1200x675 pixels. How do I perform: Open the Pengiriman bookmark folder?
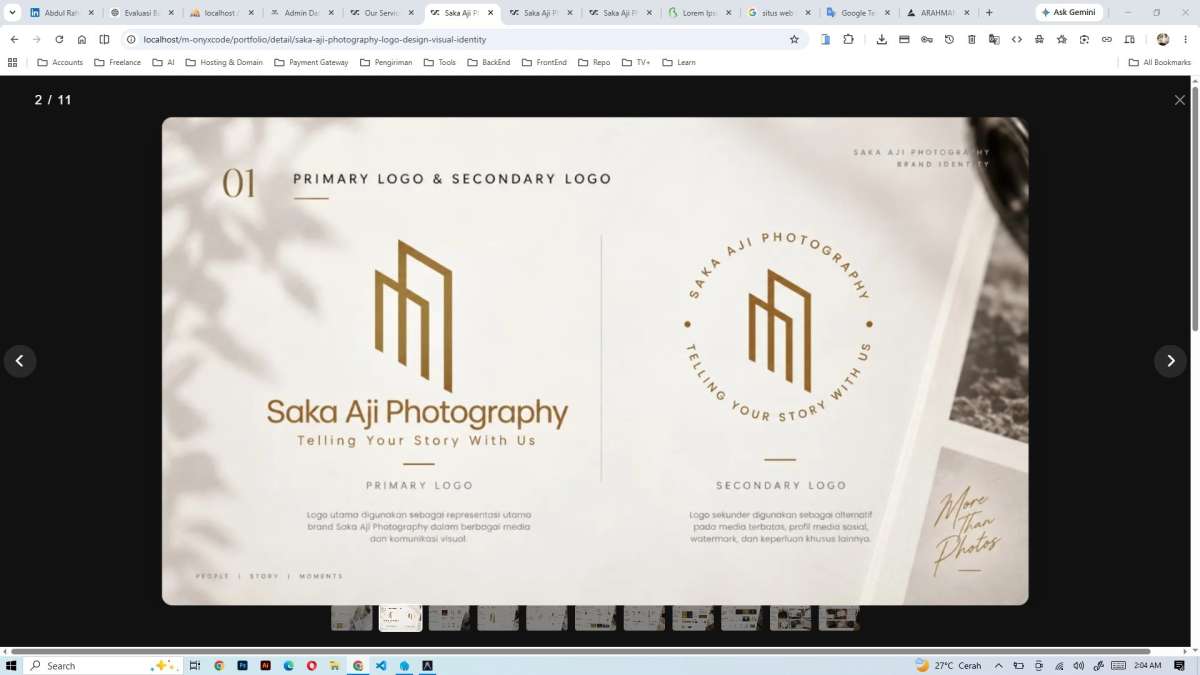386,62
